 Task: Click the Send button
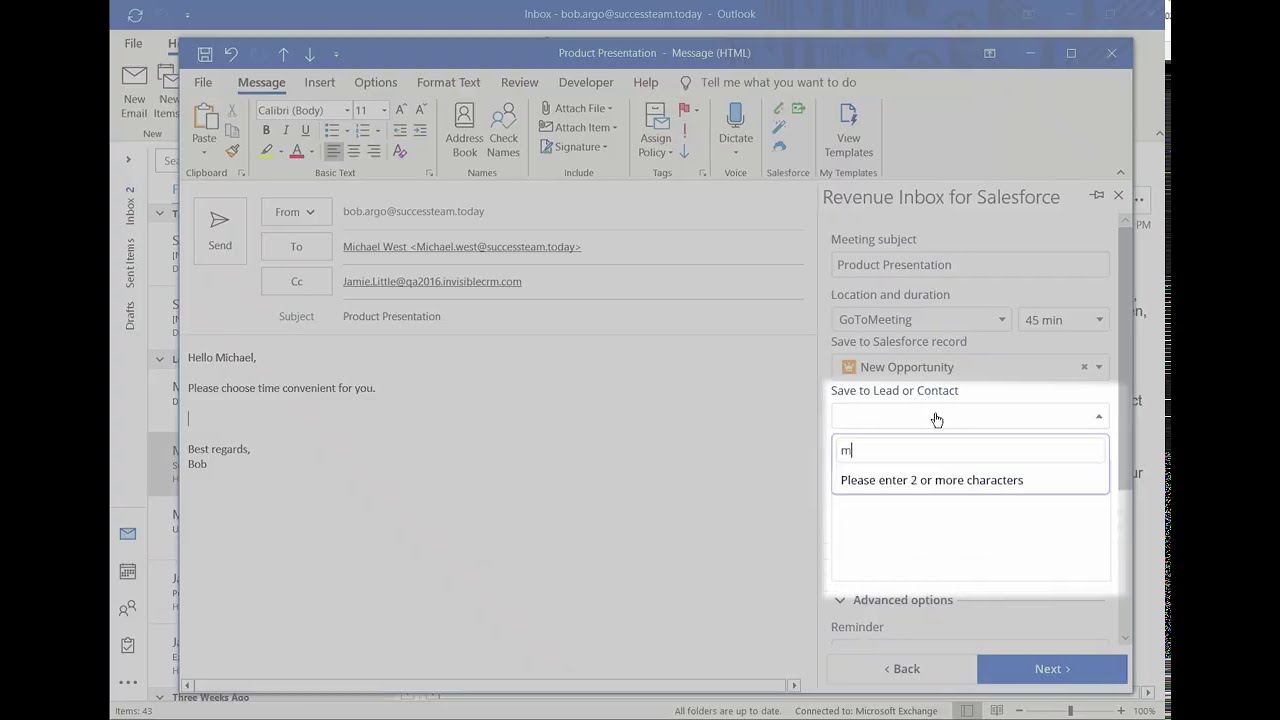point(220,231)
